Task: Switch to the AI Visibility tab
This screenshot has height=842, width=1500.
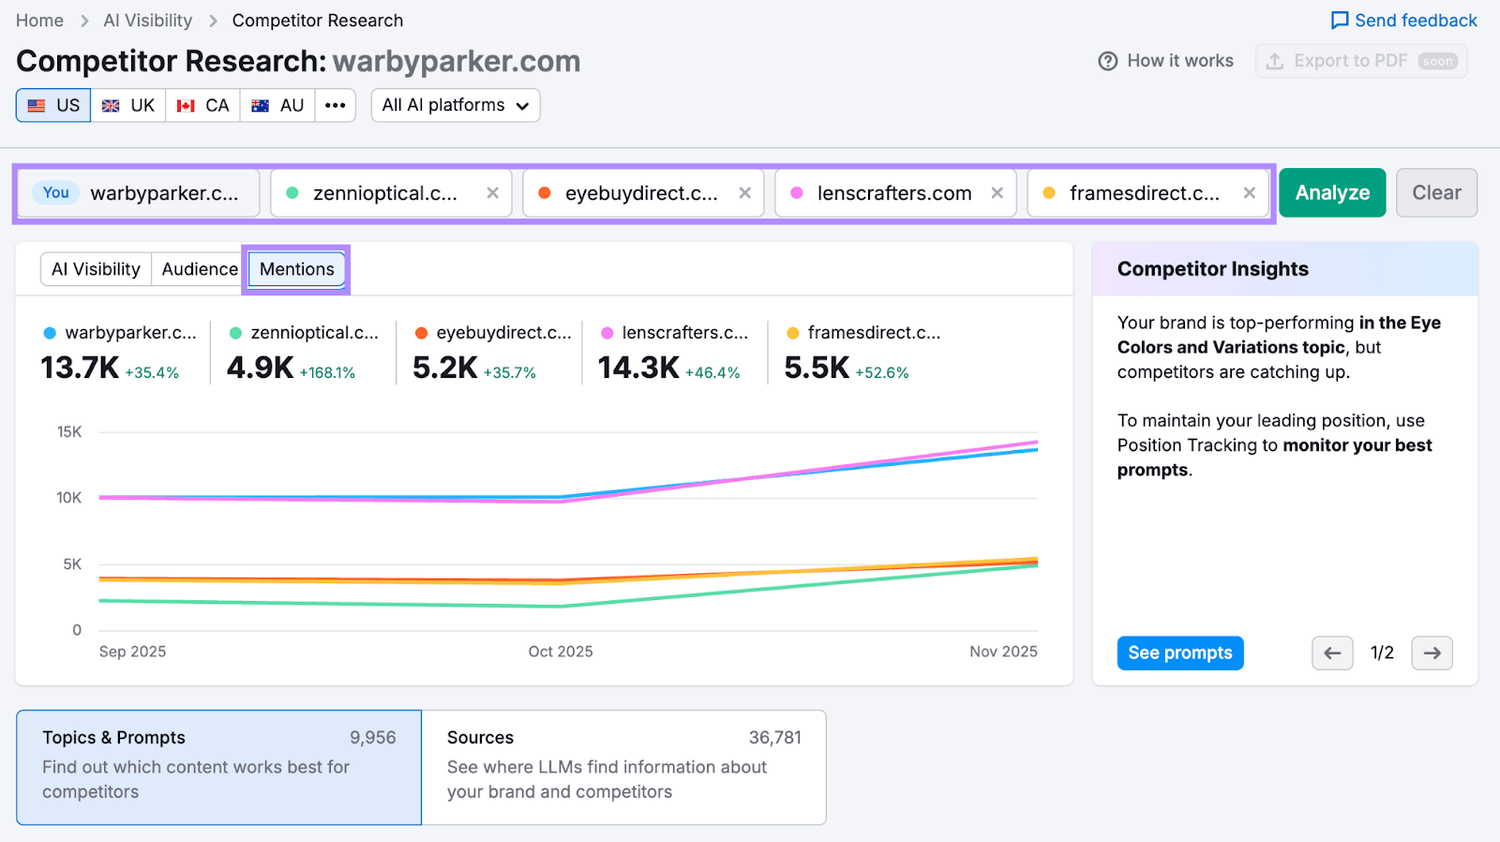Action: [x=95, y=269]
